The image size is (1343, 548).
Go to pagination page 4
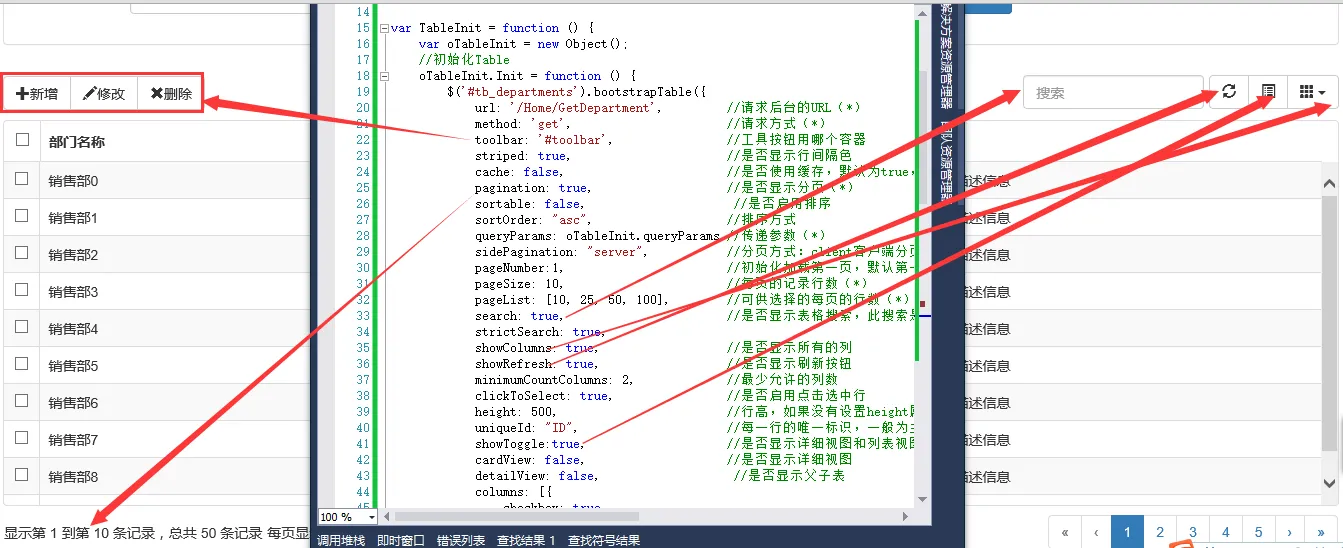[x=1226, y=533]
